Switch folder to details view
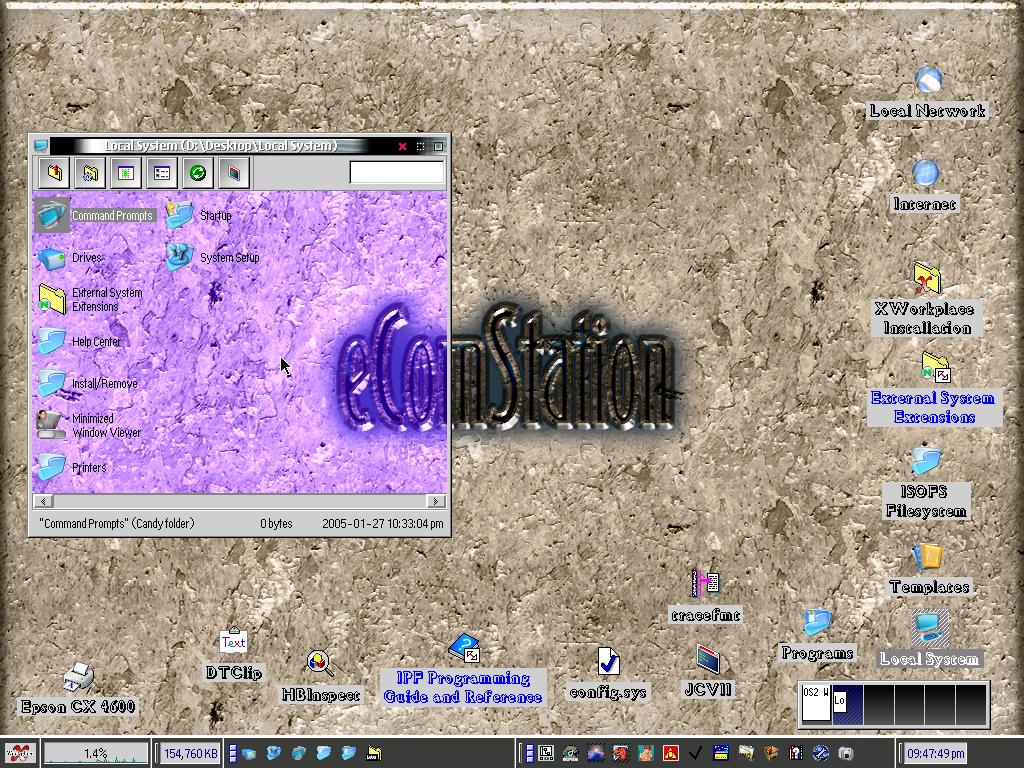 pos(161,173)
